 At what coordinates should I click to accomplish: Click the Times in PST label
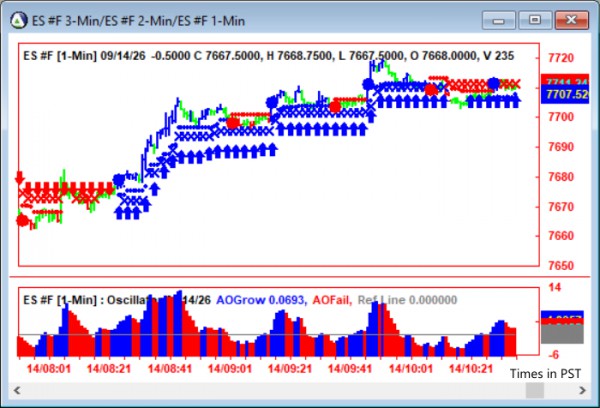point(545,374)
